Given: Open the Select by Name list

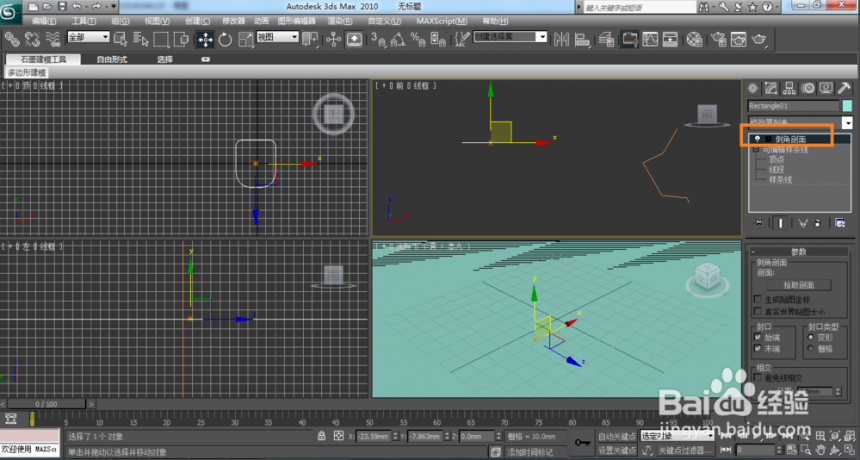Looking at the screenshot, I should tap(140, 39).
